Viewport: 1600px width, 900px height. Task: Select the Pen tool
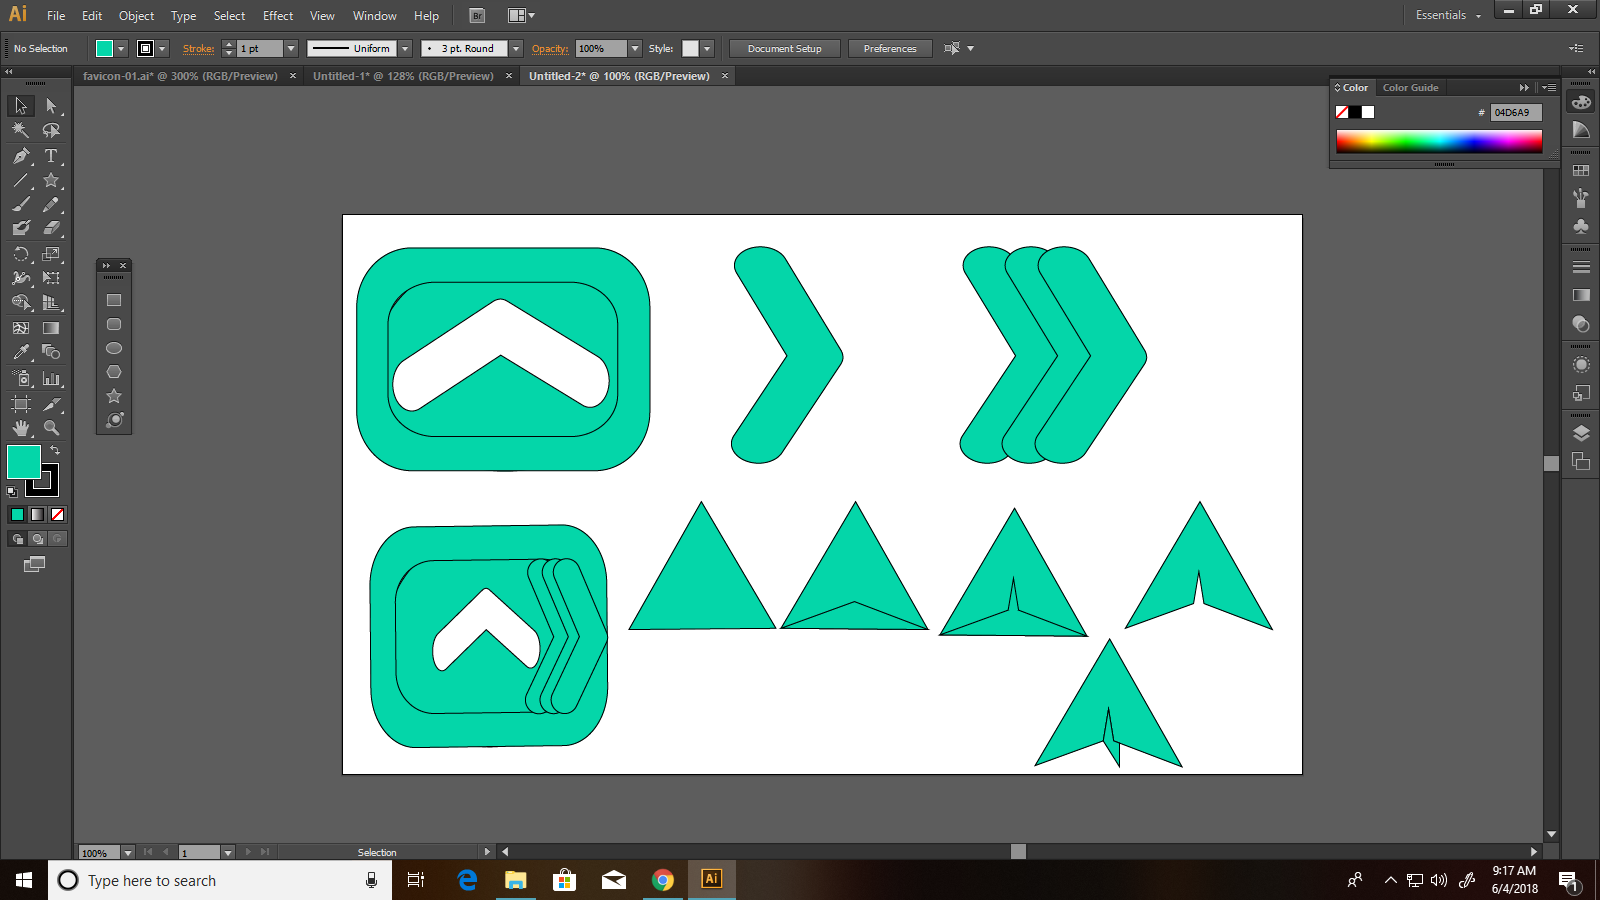pyautogui.click(x=20, y=156)
